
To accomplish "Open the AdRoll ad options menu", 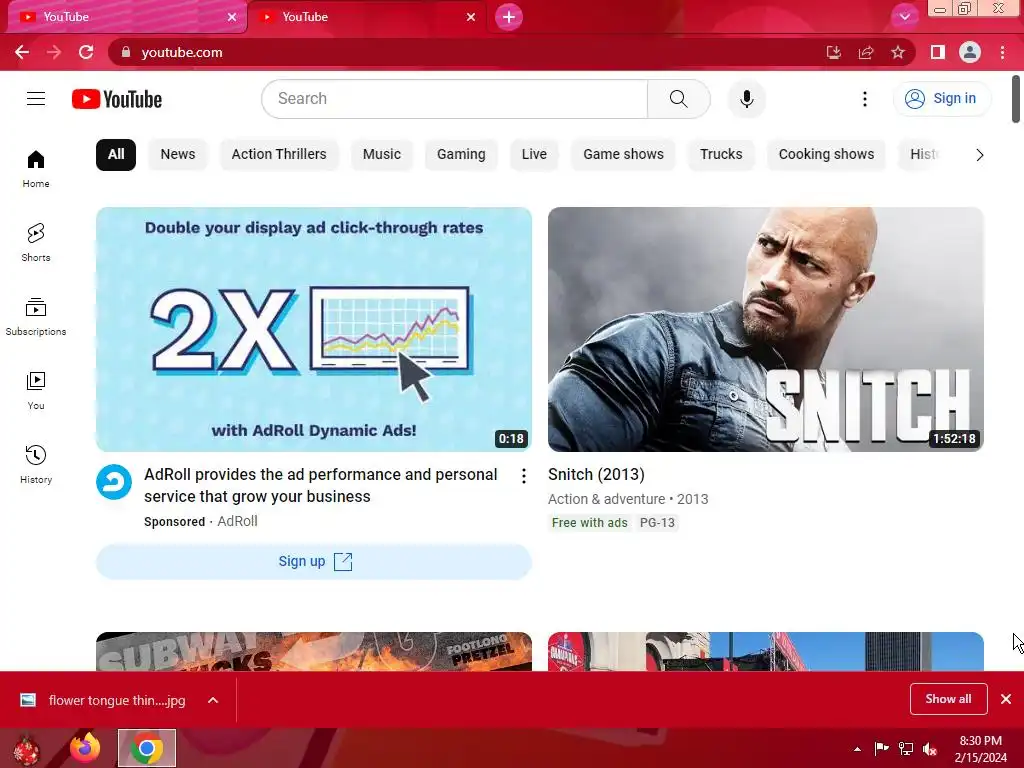I will [x=524, y=476].
